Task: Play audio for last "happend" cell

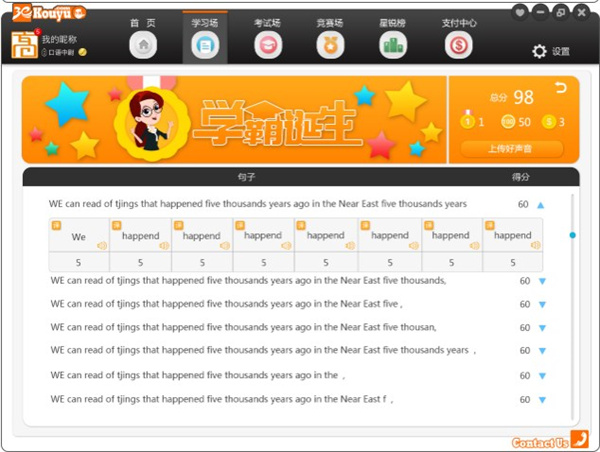Action: click(535, 245)
